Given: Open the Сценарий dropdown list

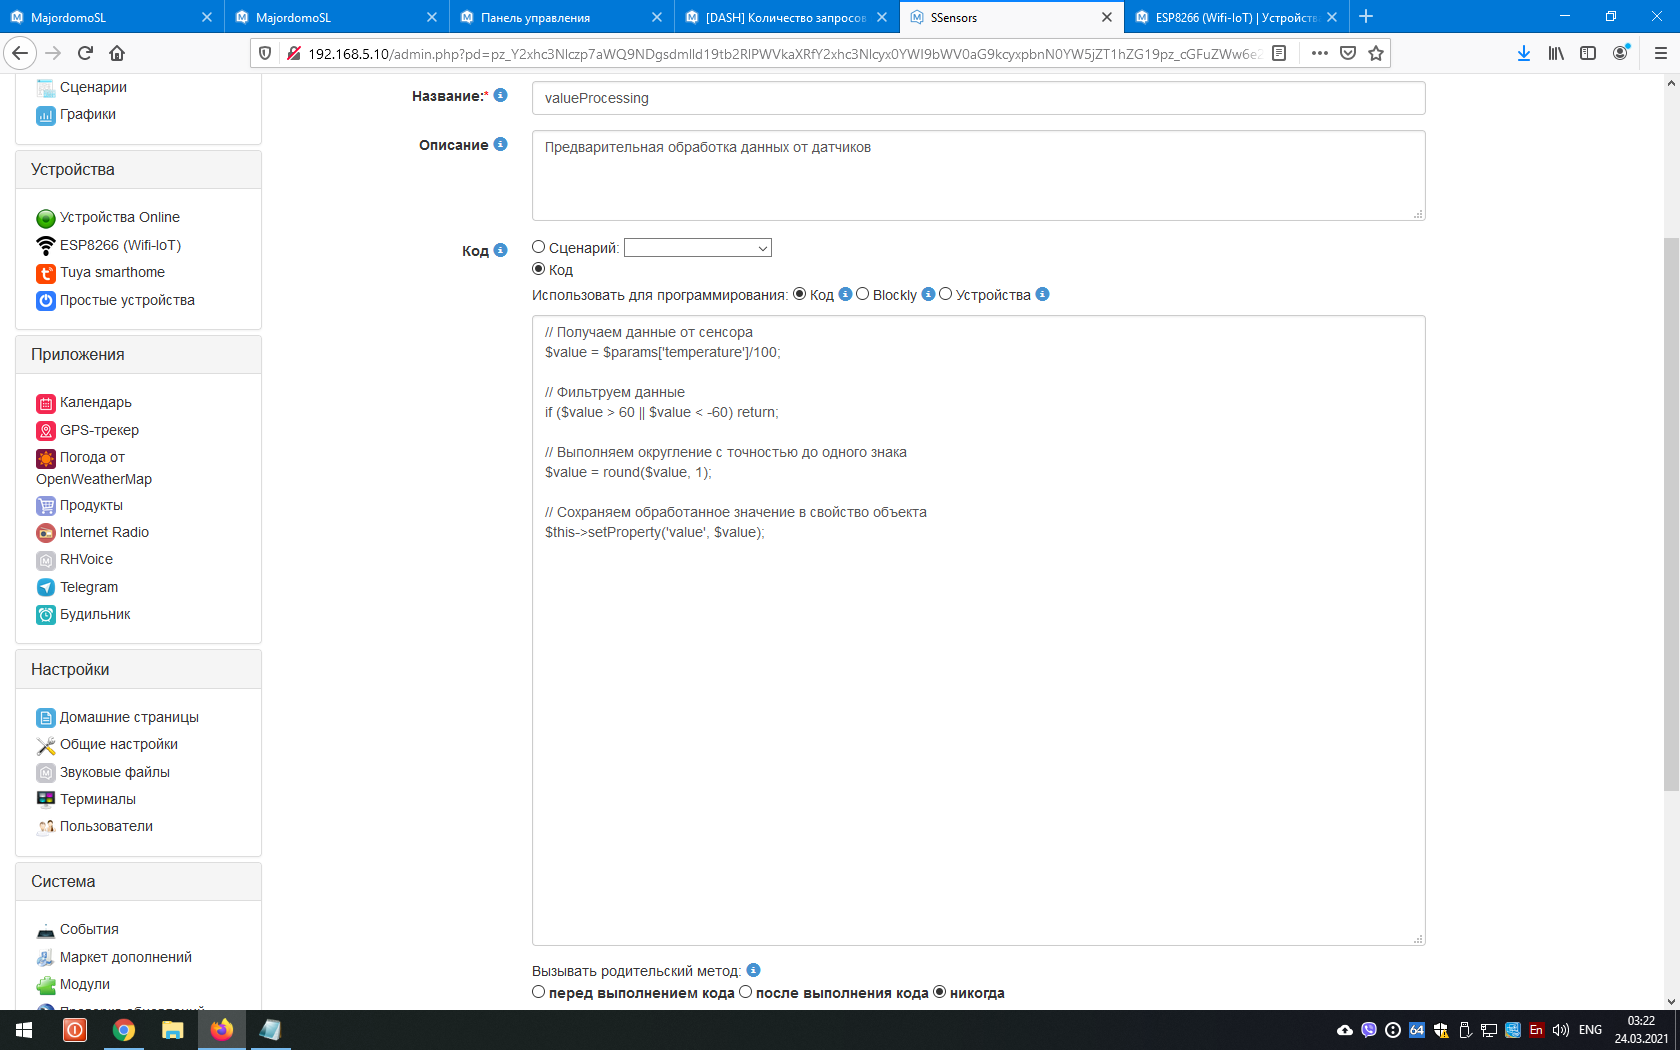Looking at the screenshot, I should coord(697,248).
